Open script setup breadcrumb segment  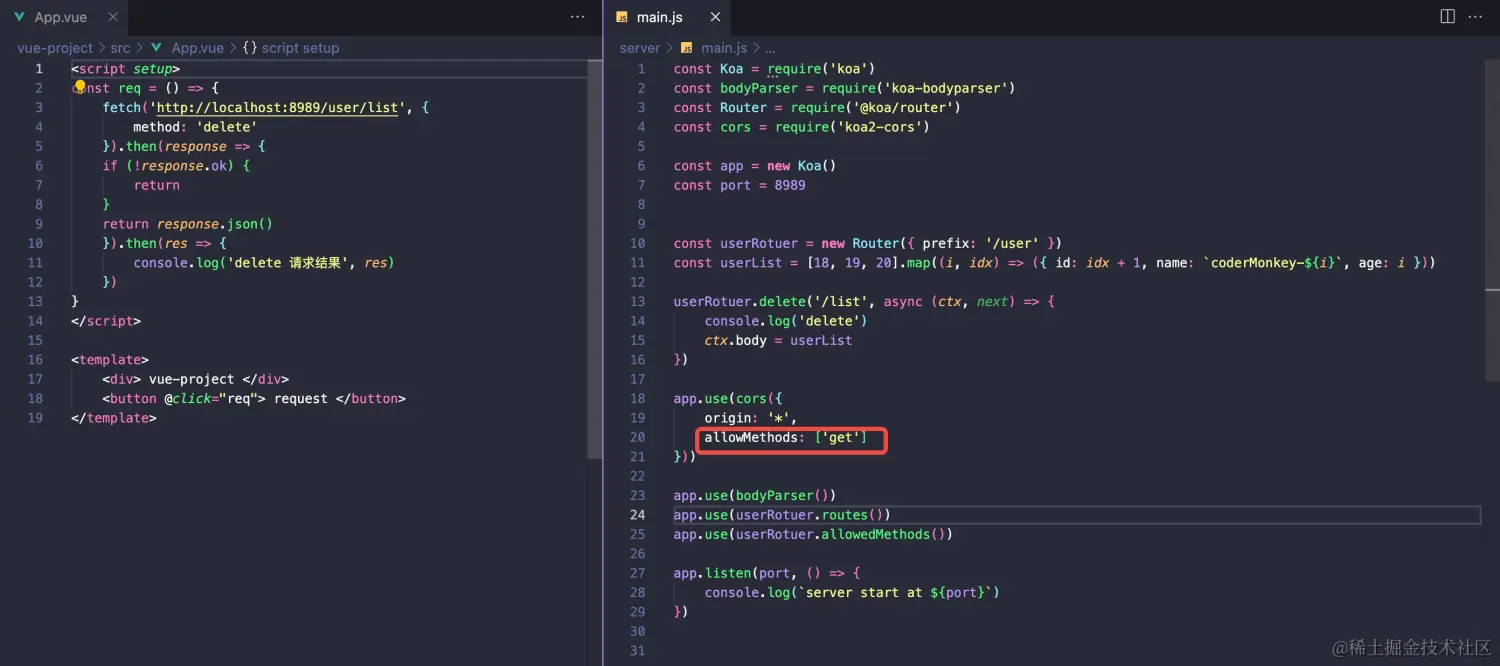(300, 48)
